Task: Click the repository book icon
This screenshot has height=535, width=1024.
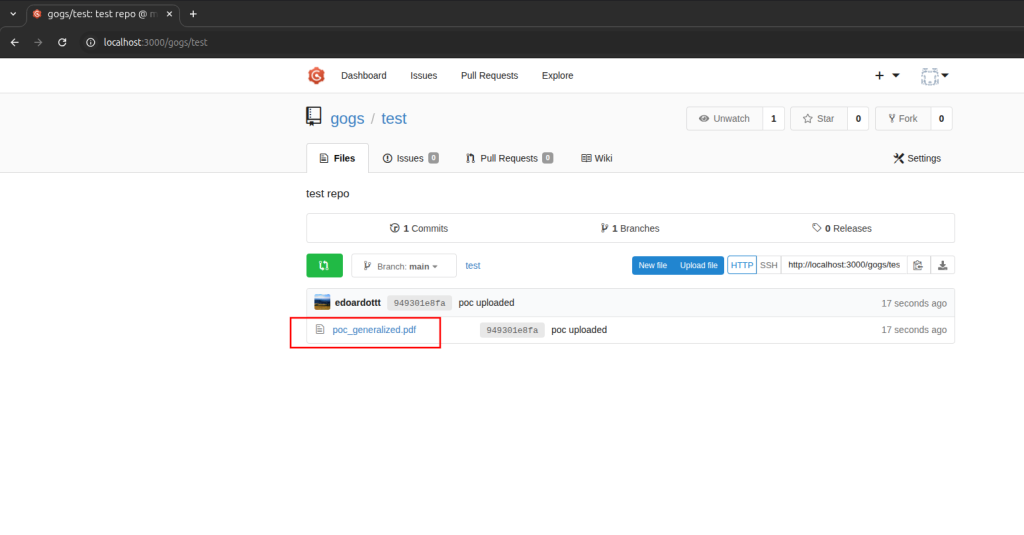Action: point(313,116)
